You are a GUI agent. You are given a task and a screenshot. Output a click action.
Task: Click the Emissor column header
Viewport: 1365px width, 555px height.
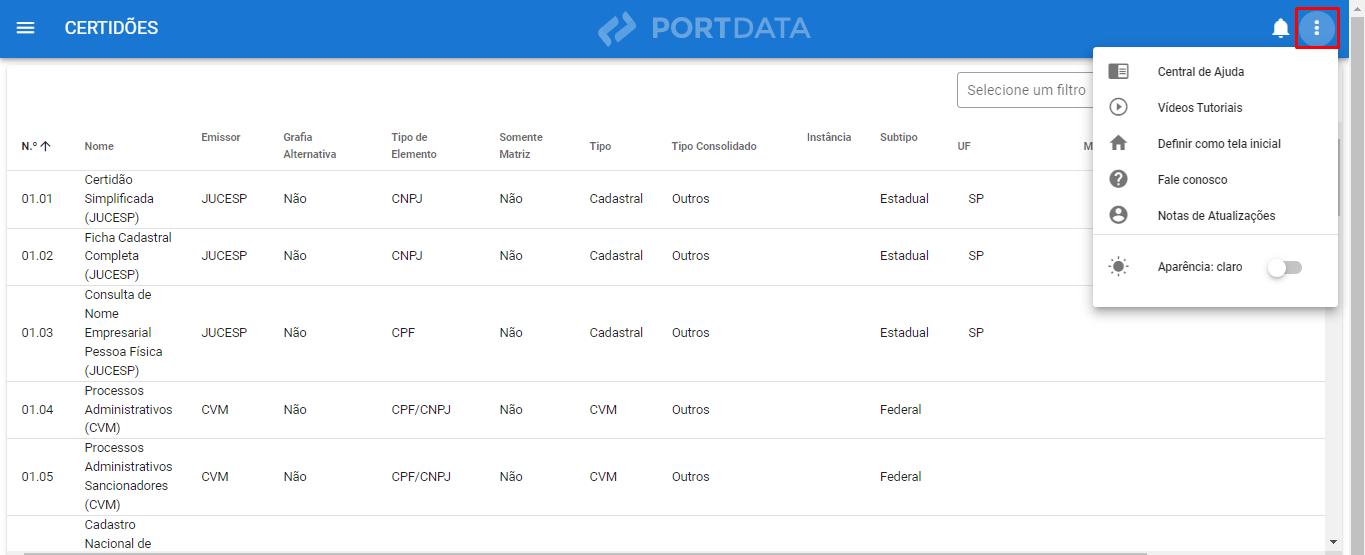point(220,137)
